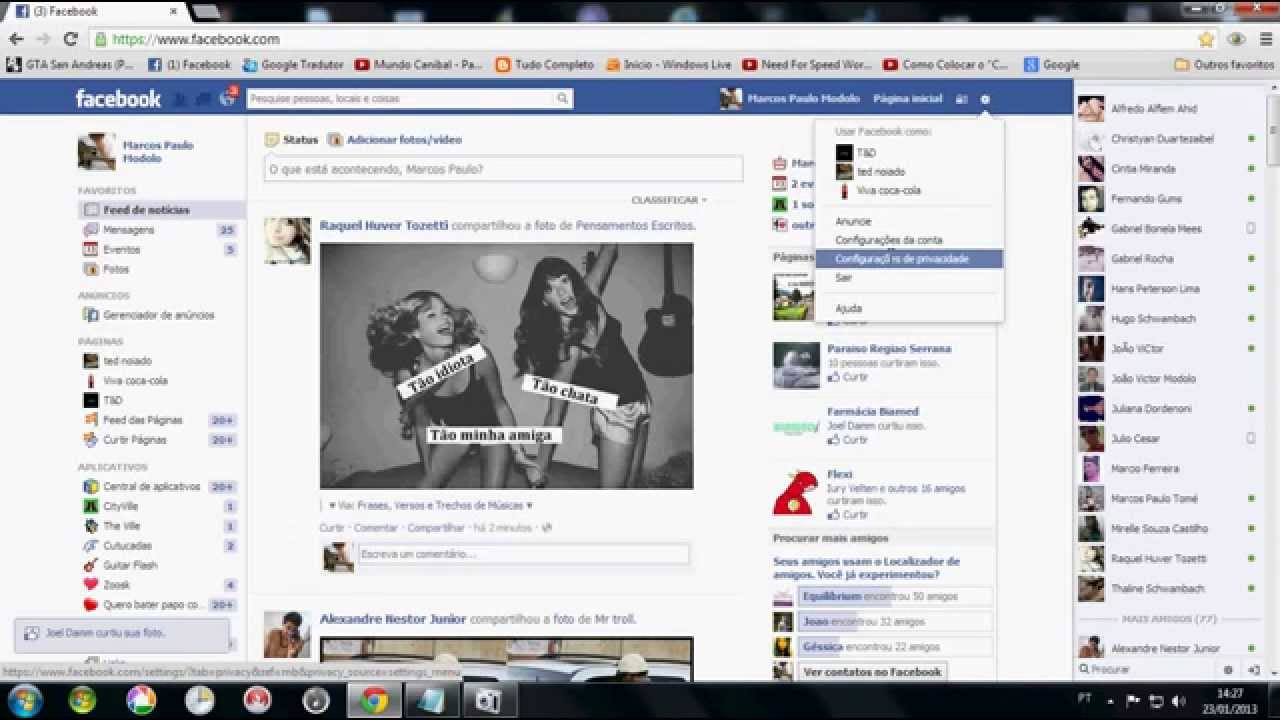Open the Google Tradutor bookmark
The width and height of the screenshot is (1280, 720).
tap(293, 65)
